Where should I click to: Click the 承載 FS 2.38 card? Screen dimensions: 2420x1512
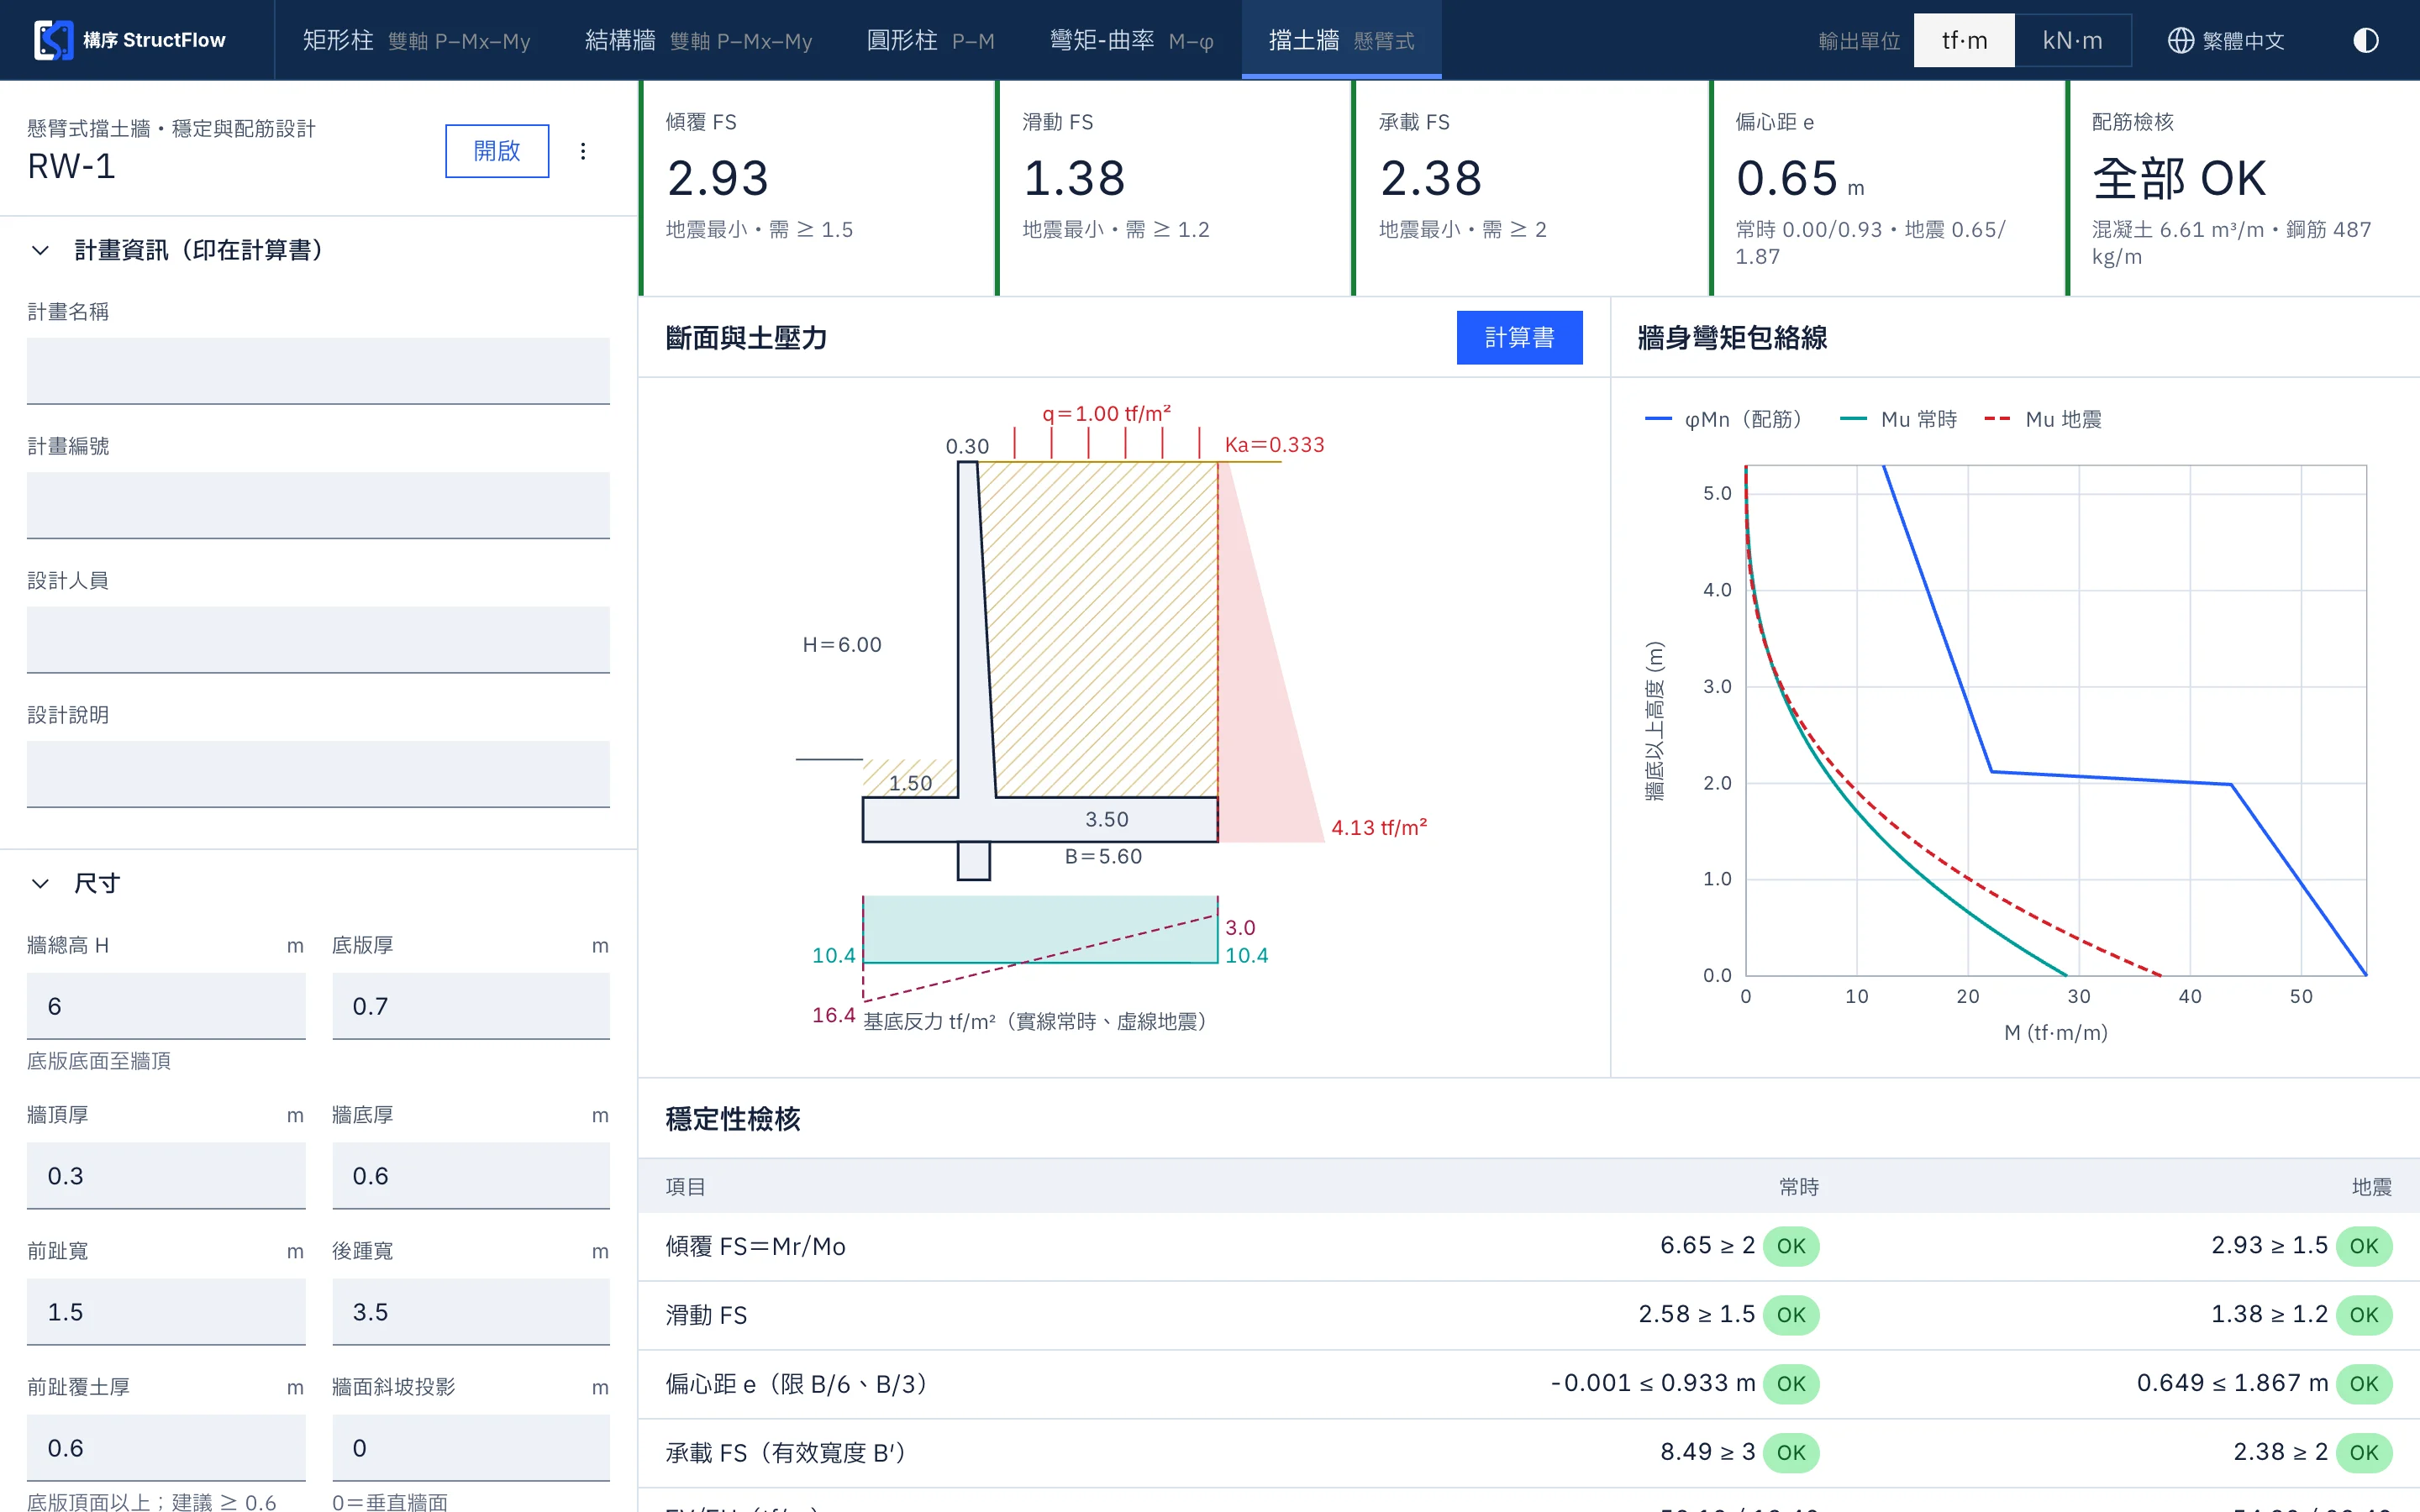(1530, 188)
